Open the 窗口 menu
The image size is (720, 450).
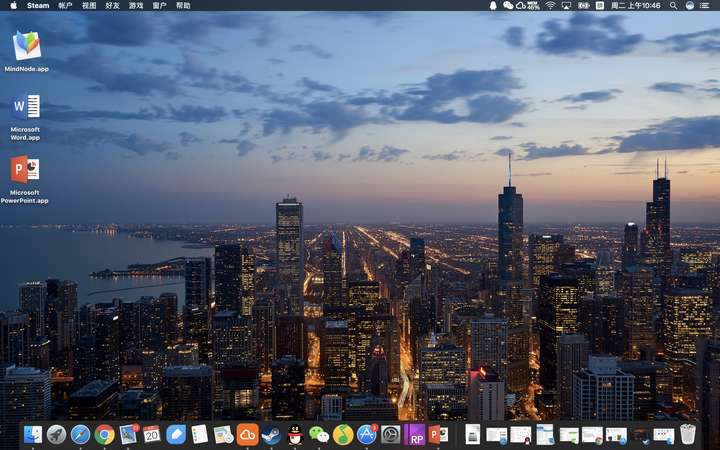click(159, 6)
